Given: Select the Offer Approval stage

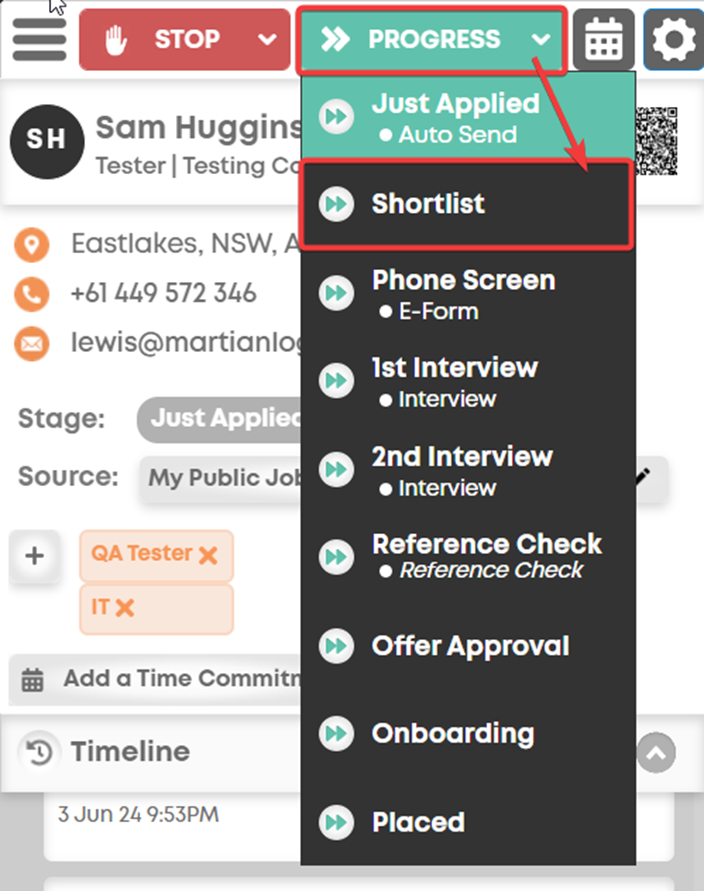Looking at the screenshot, I should point(468,646).
